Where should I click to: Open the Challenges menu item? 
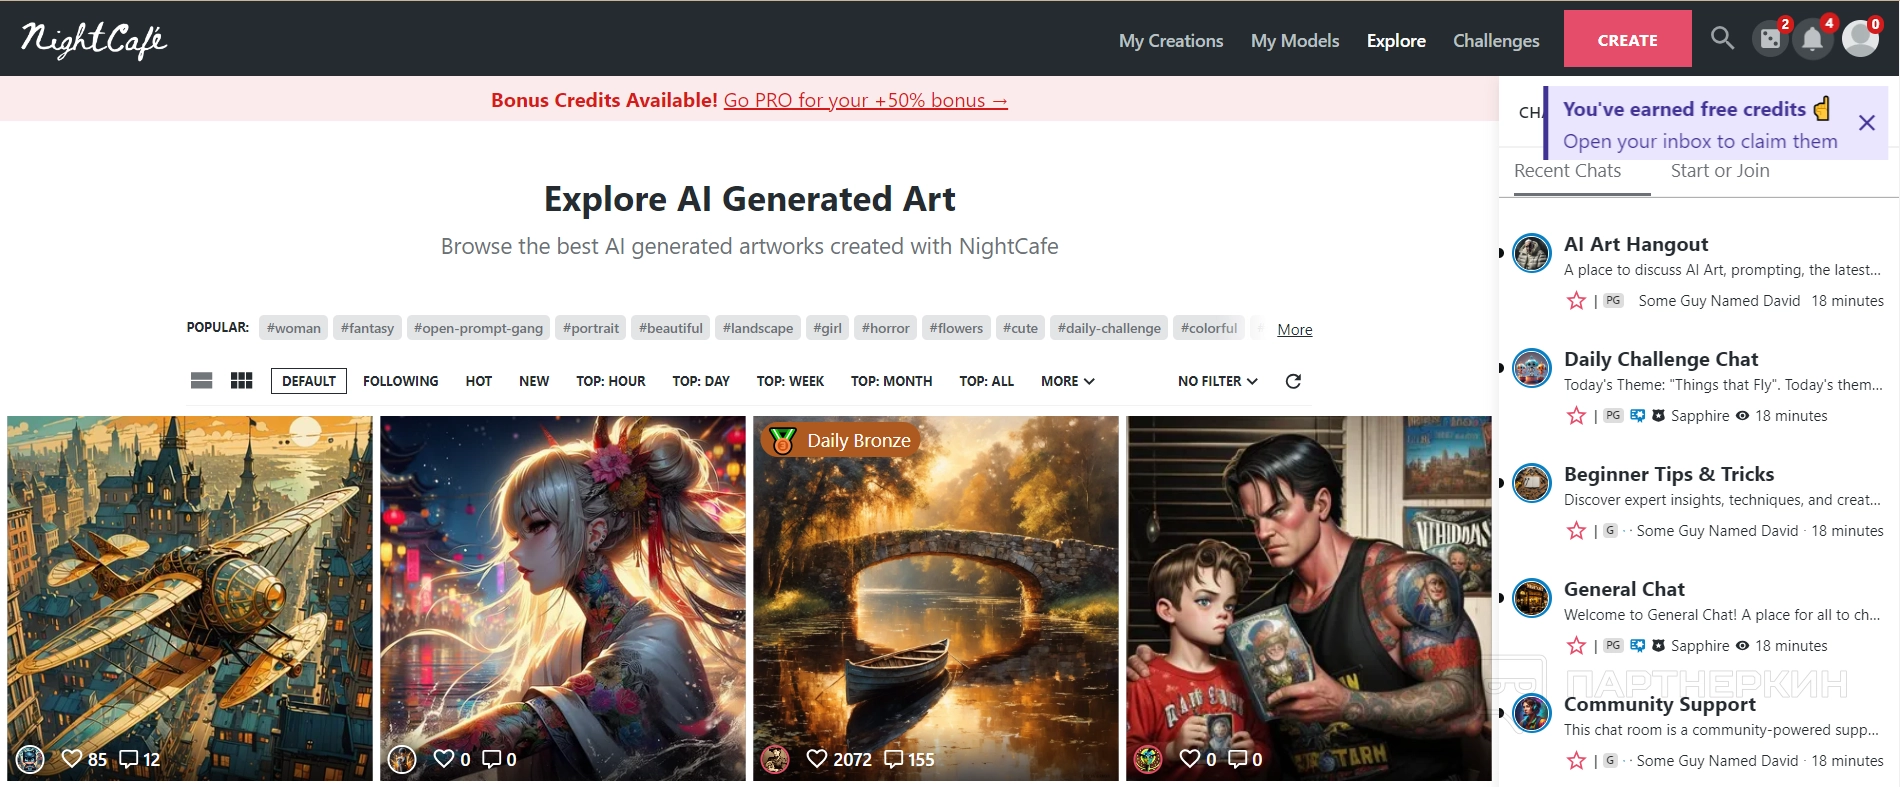1496,41
